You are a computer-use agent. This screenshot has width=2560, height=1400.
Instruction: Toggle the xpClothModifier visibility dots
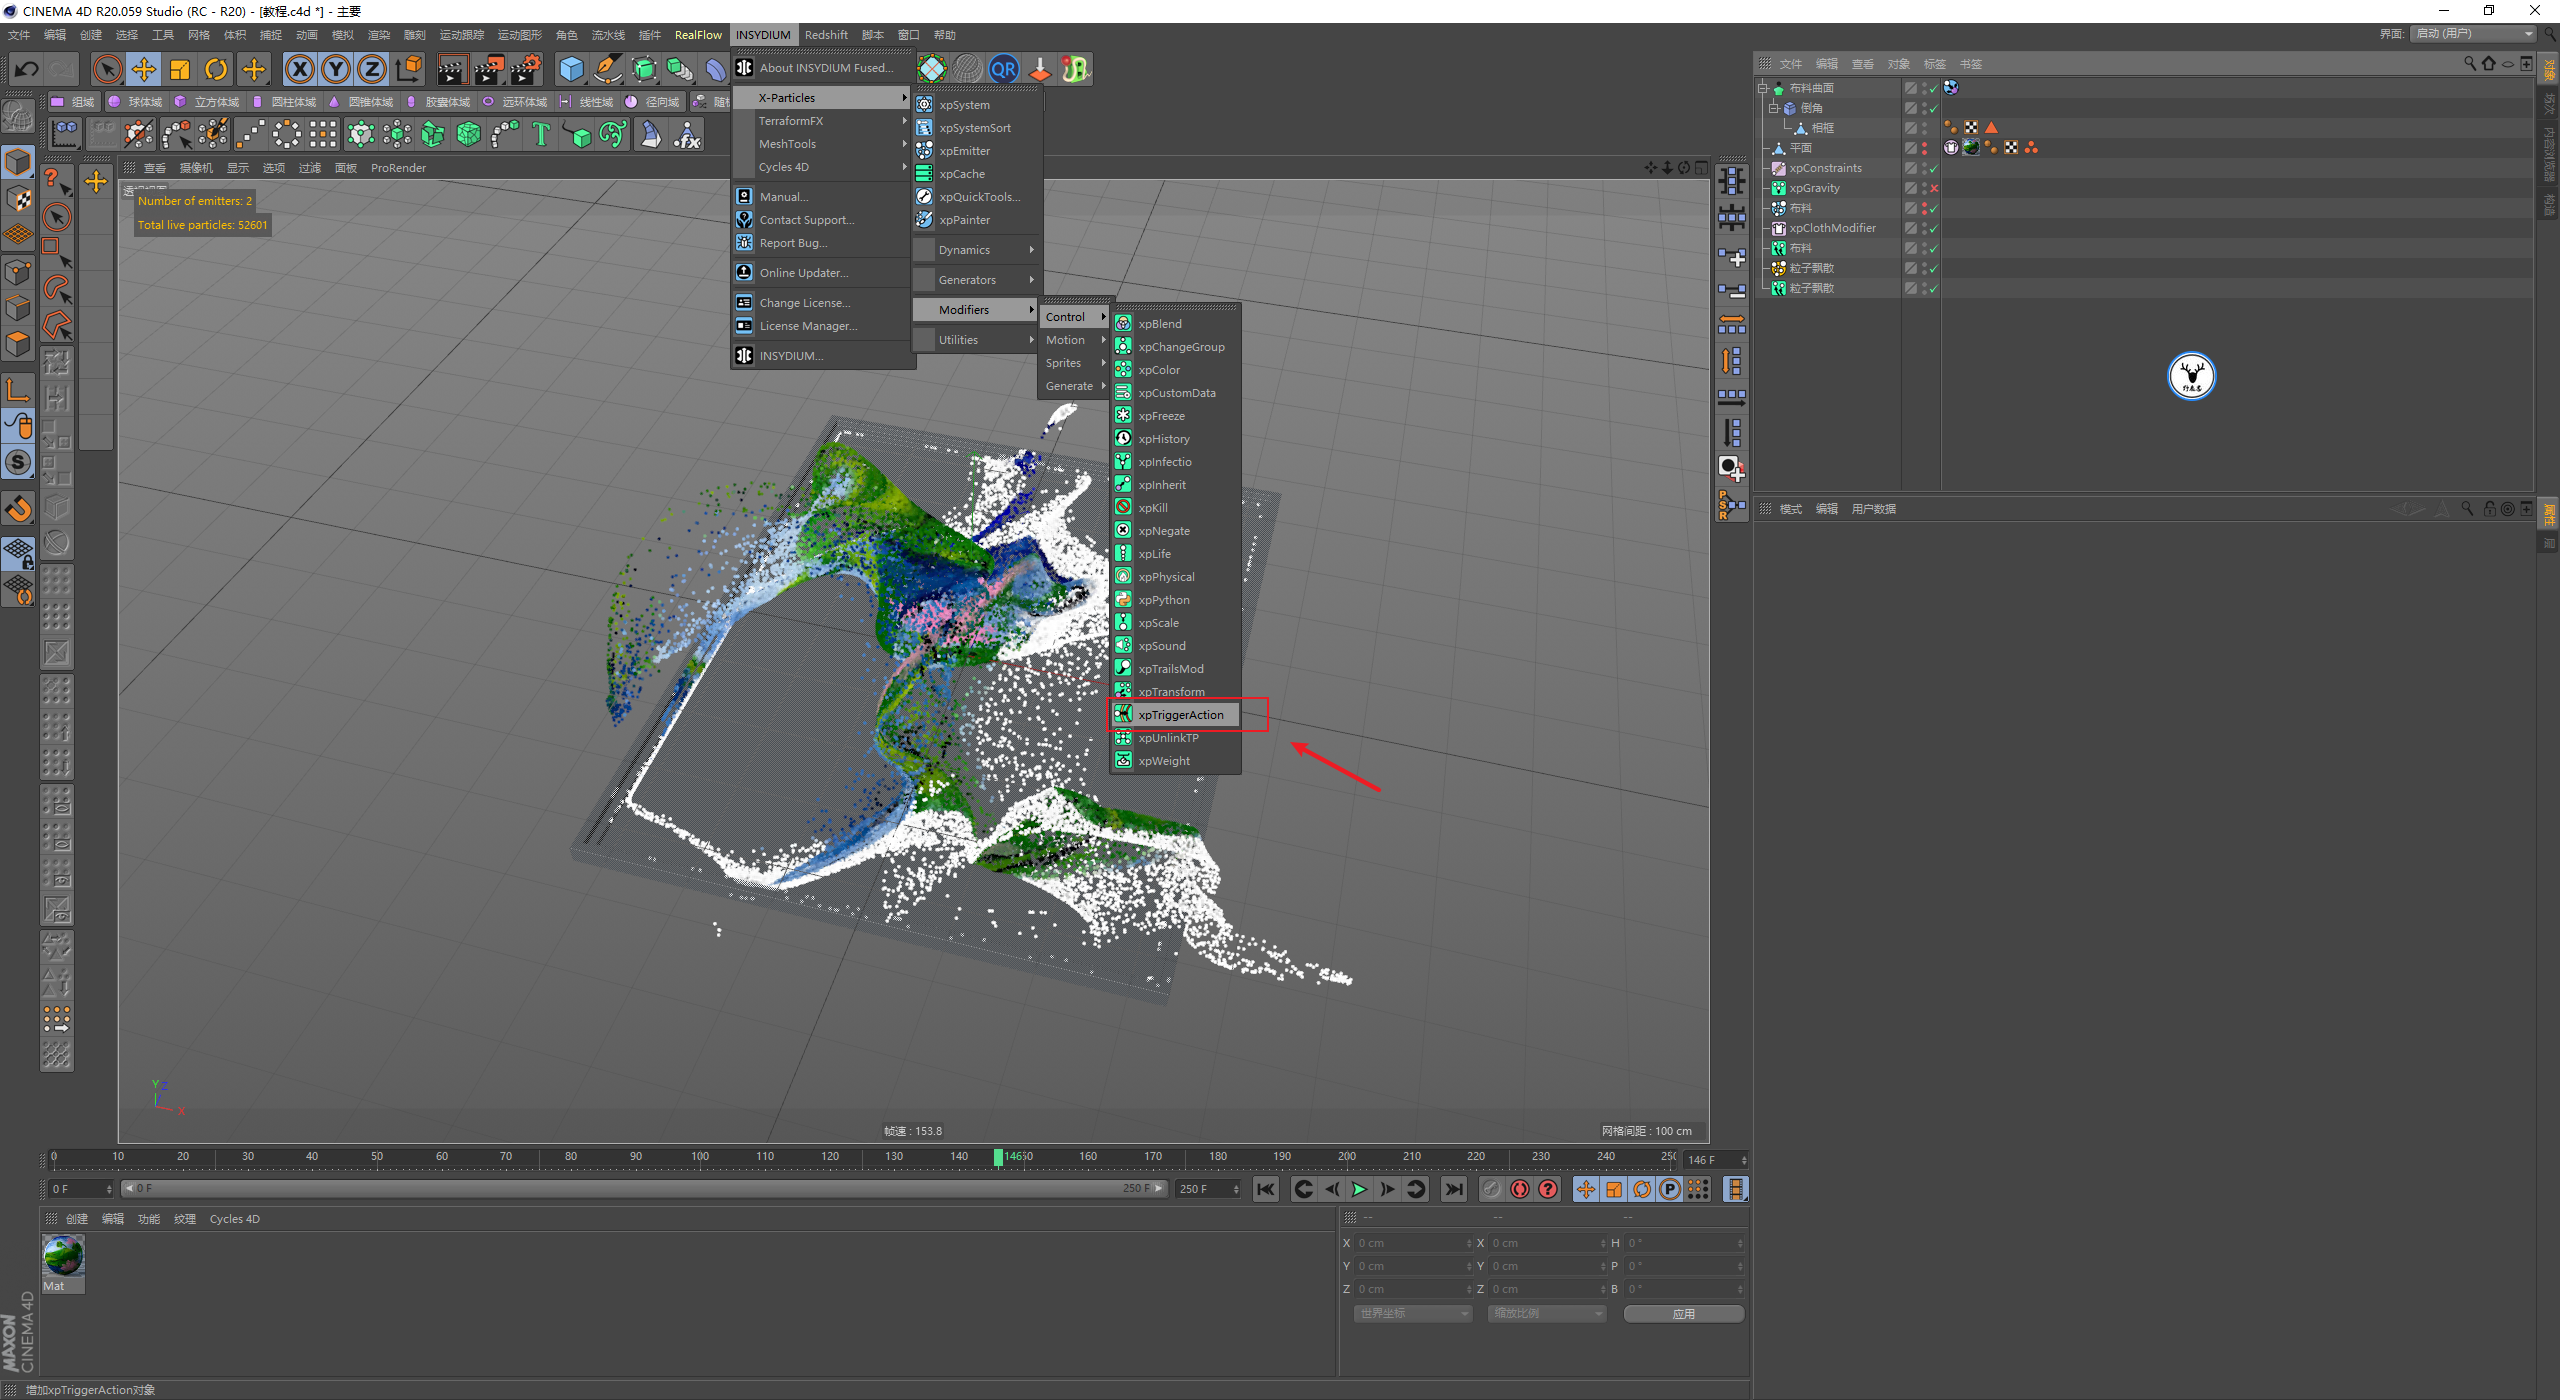pos(1924,228)
